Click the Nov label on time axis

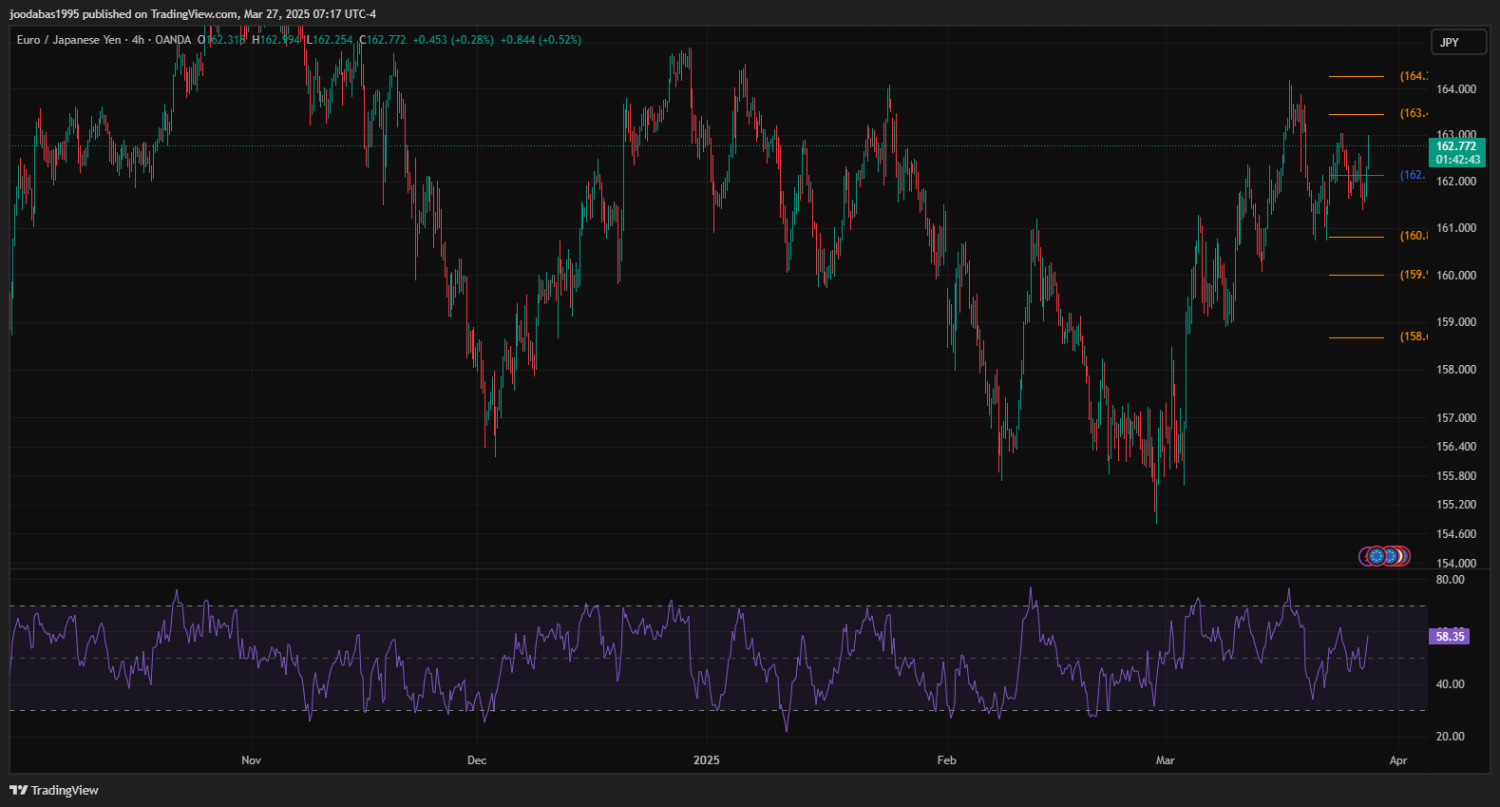[251, 761]
